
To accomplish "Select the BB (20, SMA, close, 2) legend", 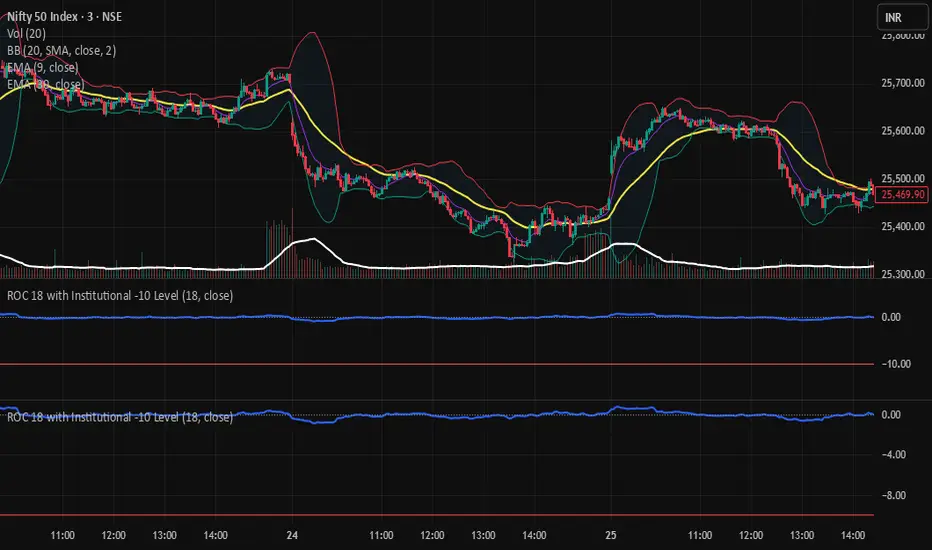I will tap(61, 51).
